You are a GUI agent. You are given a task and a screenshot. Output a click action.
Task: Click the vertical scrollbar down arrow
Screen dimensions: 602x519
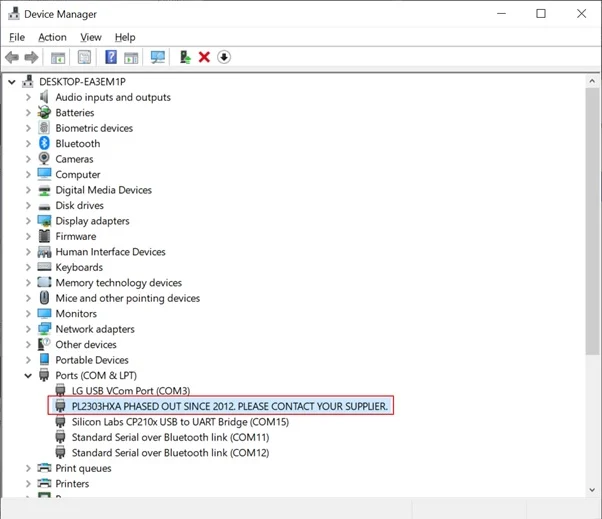click(x=592, y=490)
